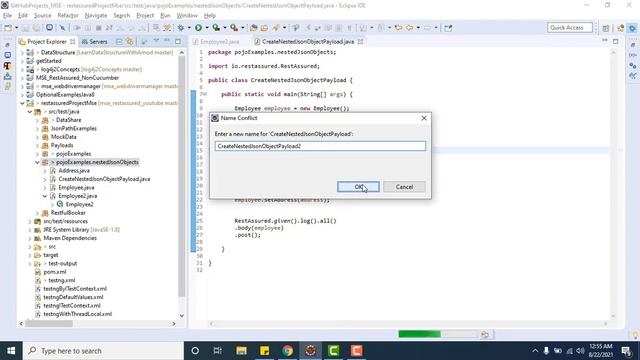Click the Quick Access search box
This screenshot has width=640, height=360.
pos(570,28)
